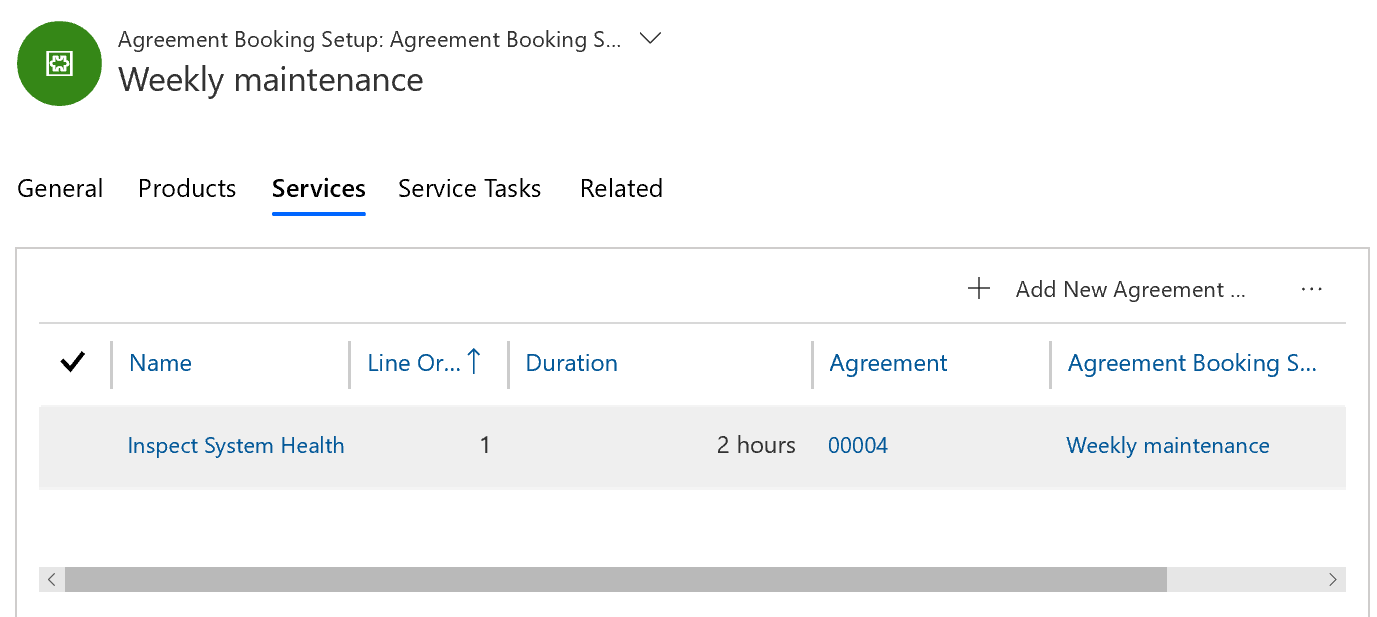Click the plus icon to add agreement service
The width and height of the screenshot is (1377, 617).
(x=979, y=289)
